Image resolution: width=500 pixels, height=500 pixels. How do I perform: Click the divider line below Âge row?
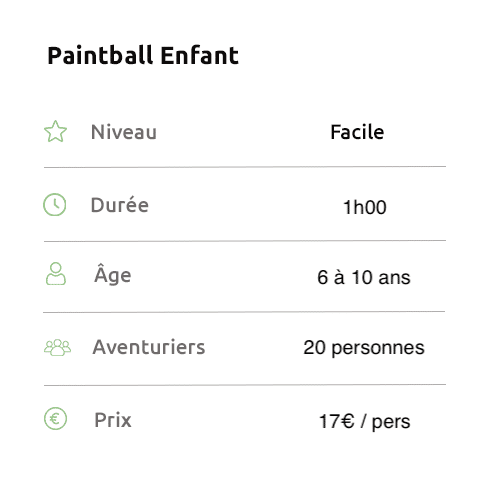click(x=244, y=312)
